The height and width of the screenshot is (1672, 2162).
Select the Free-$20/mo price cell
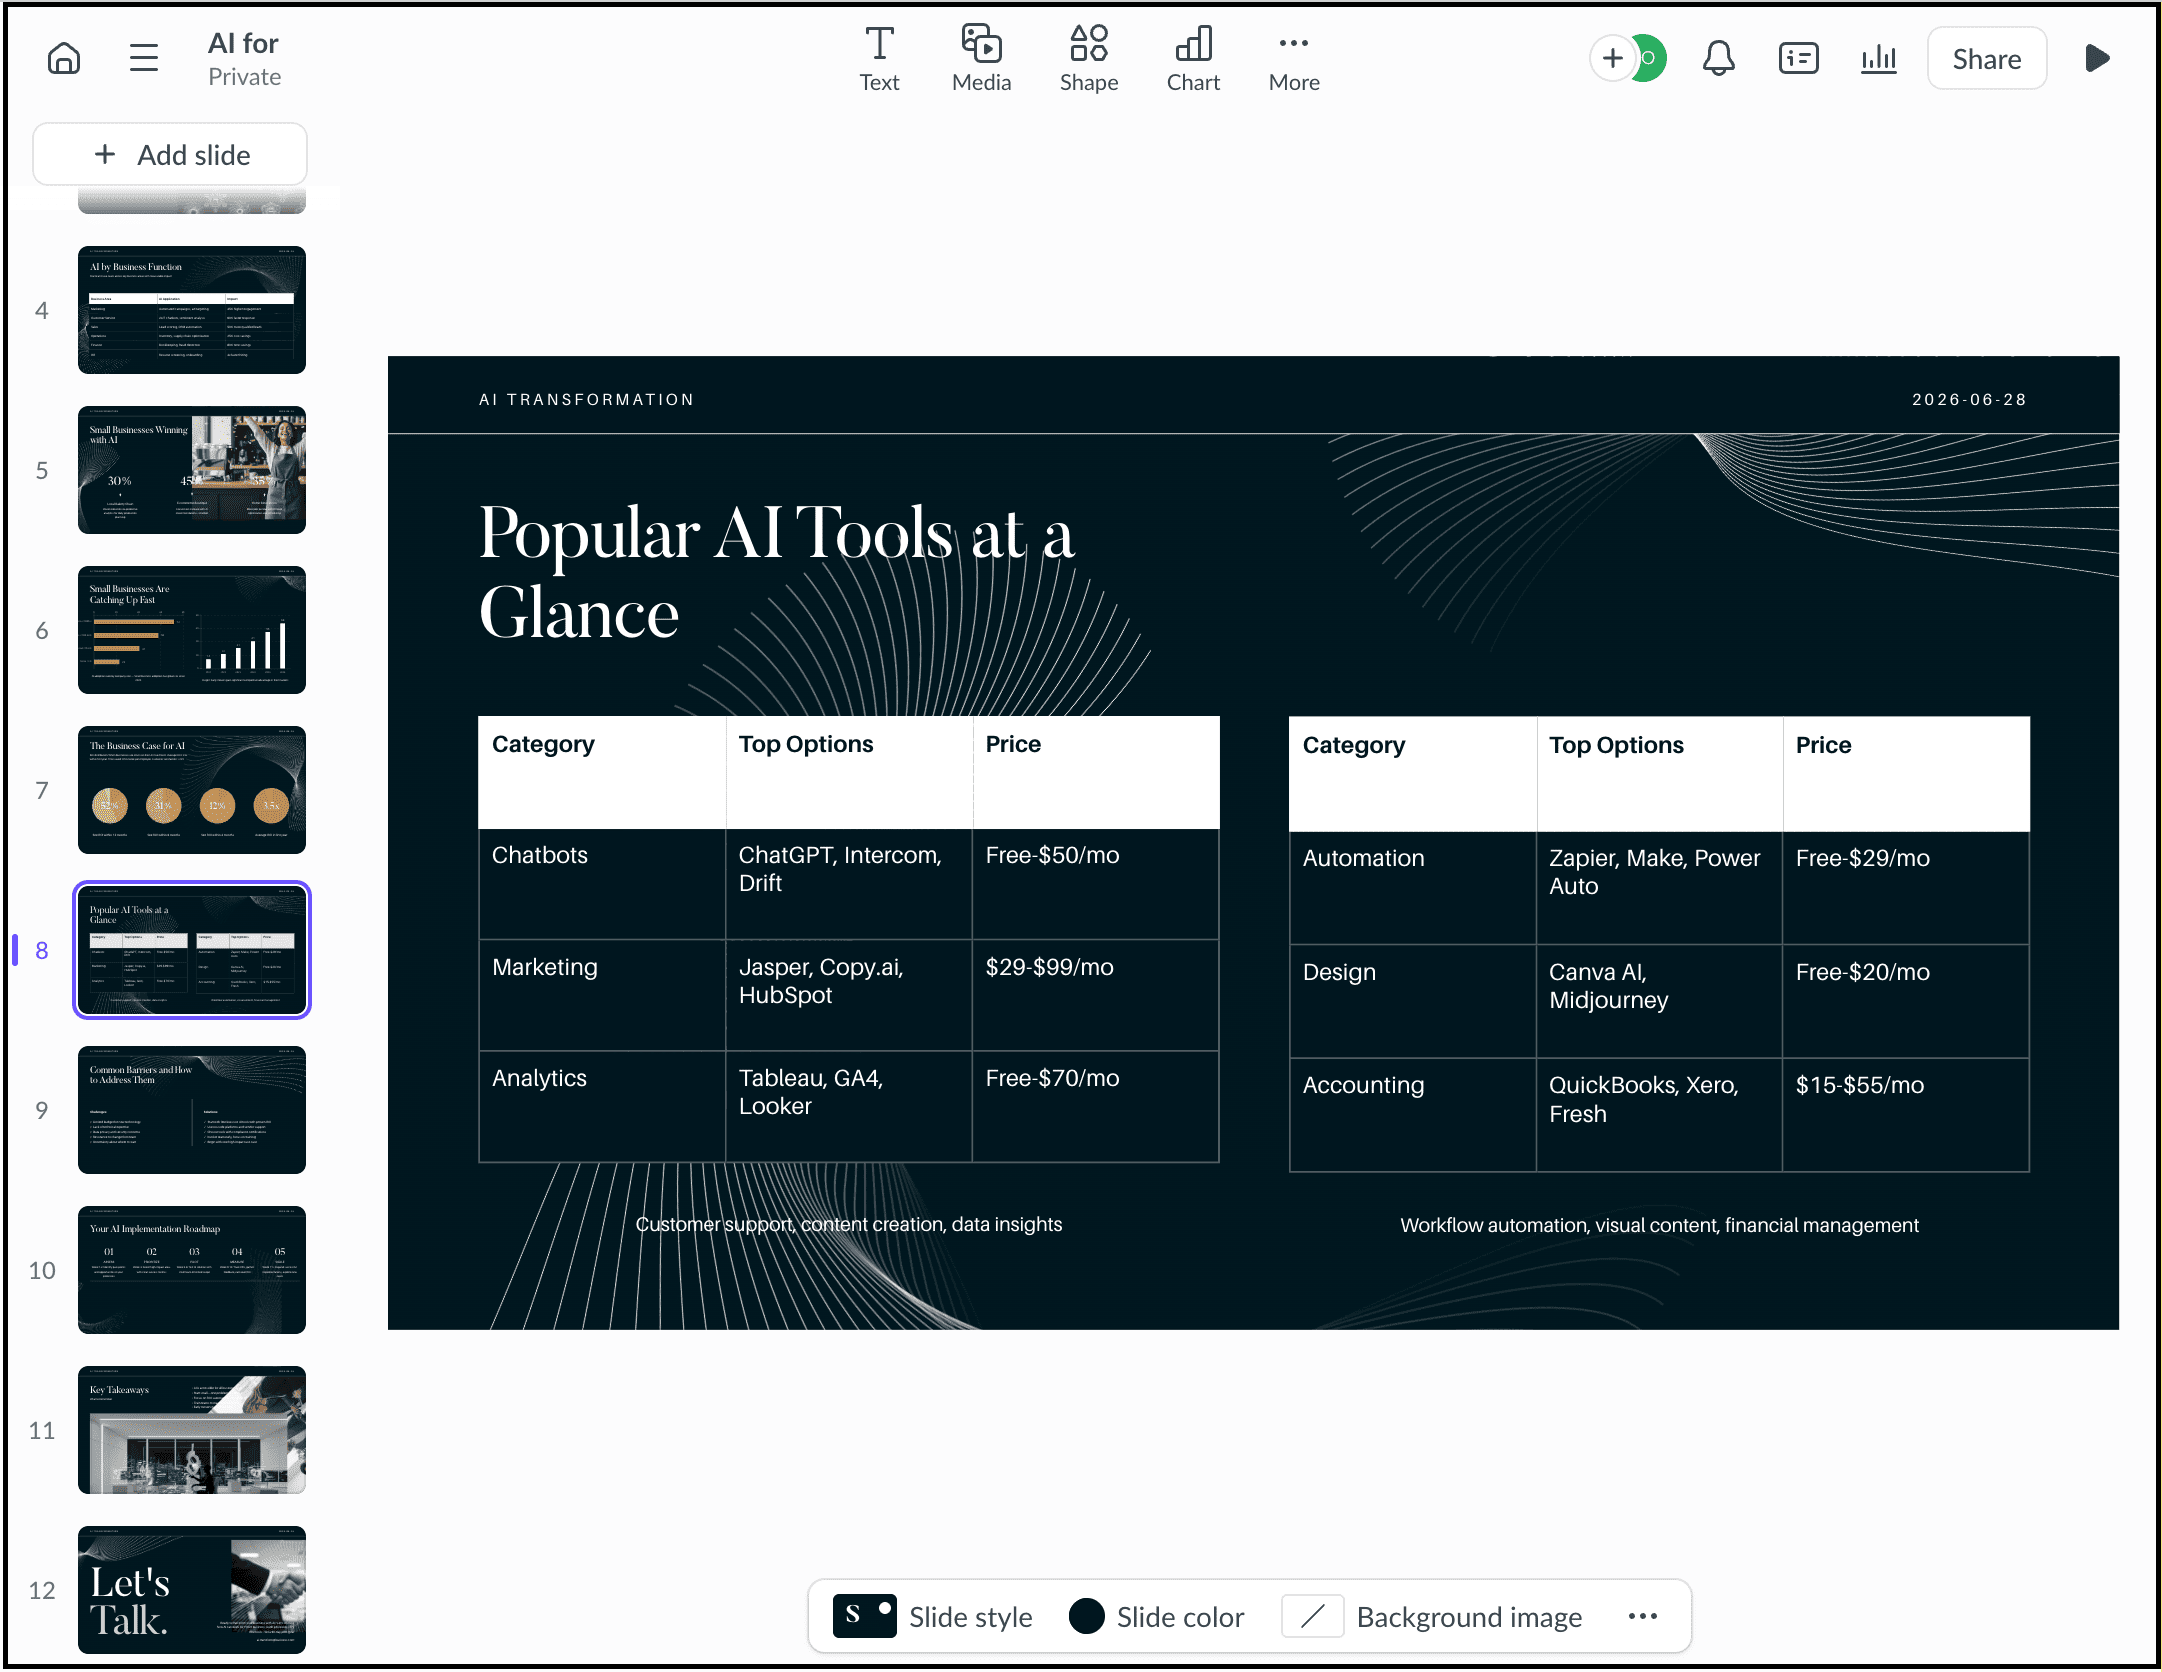coord(1906,1002)
